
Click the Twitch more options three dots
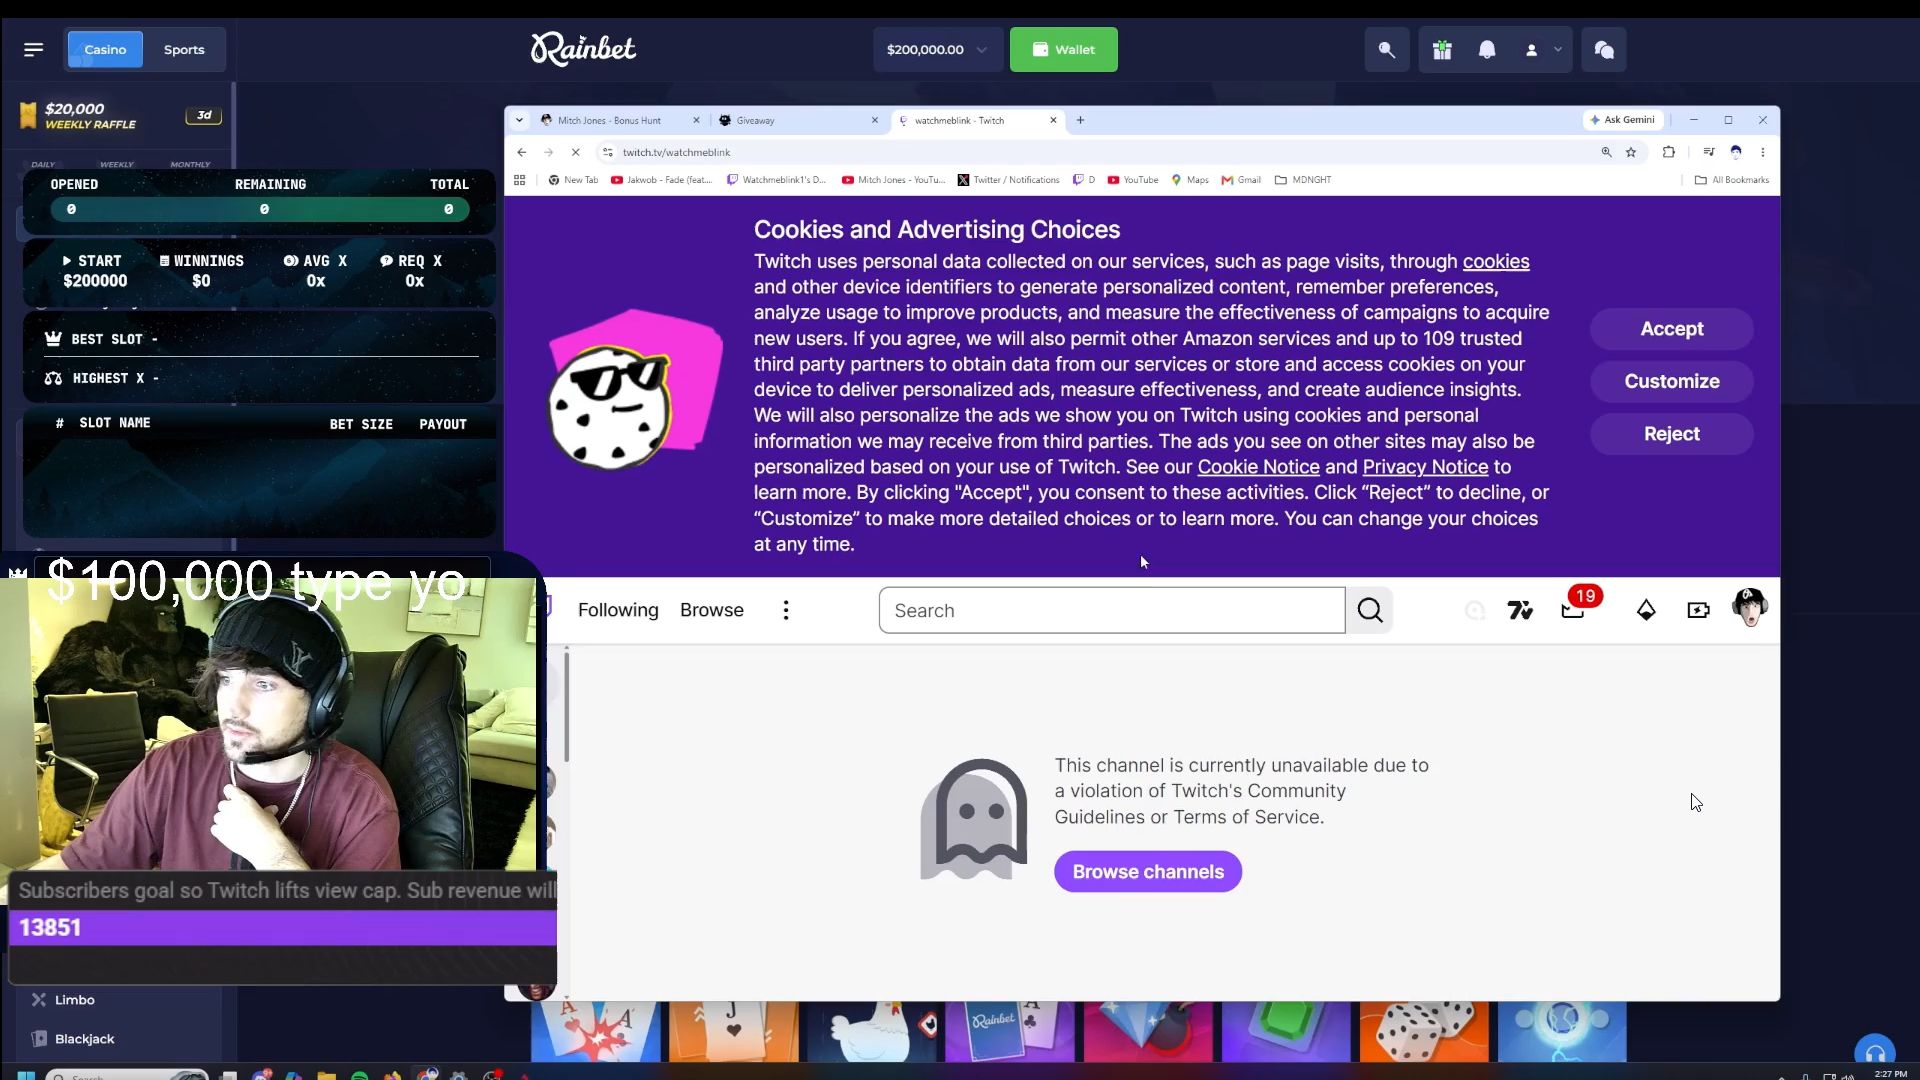tap(786, 610)
